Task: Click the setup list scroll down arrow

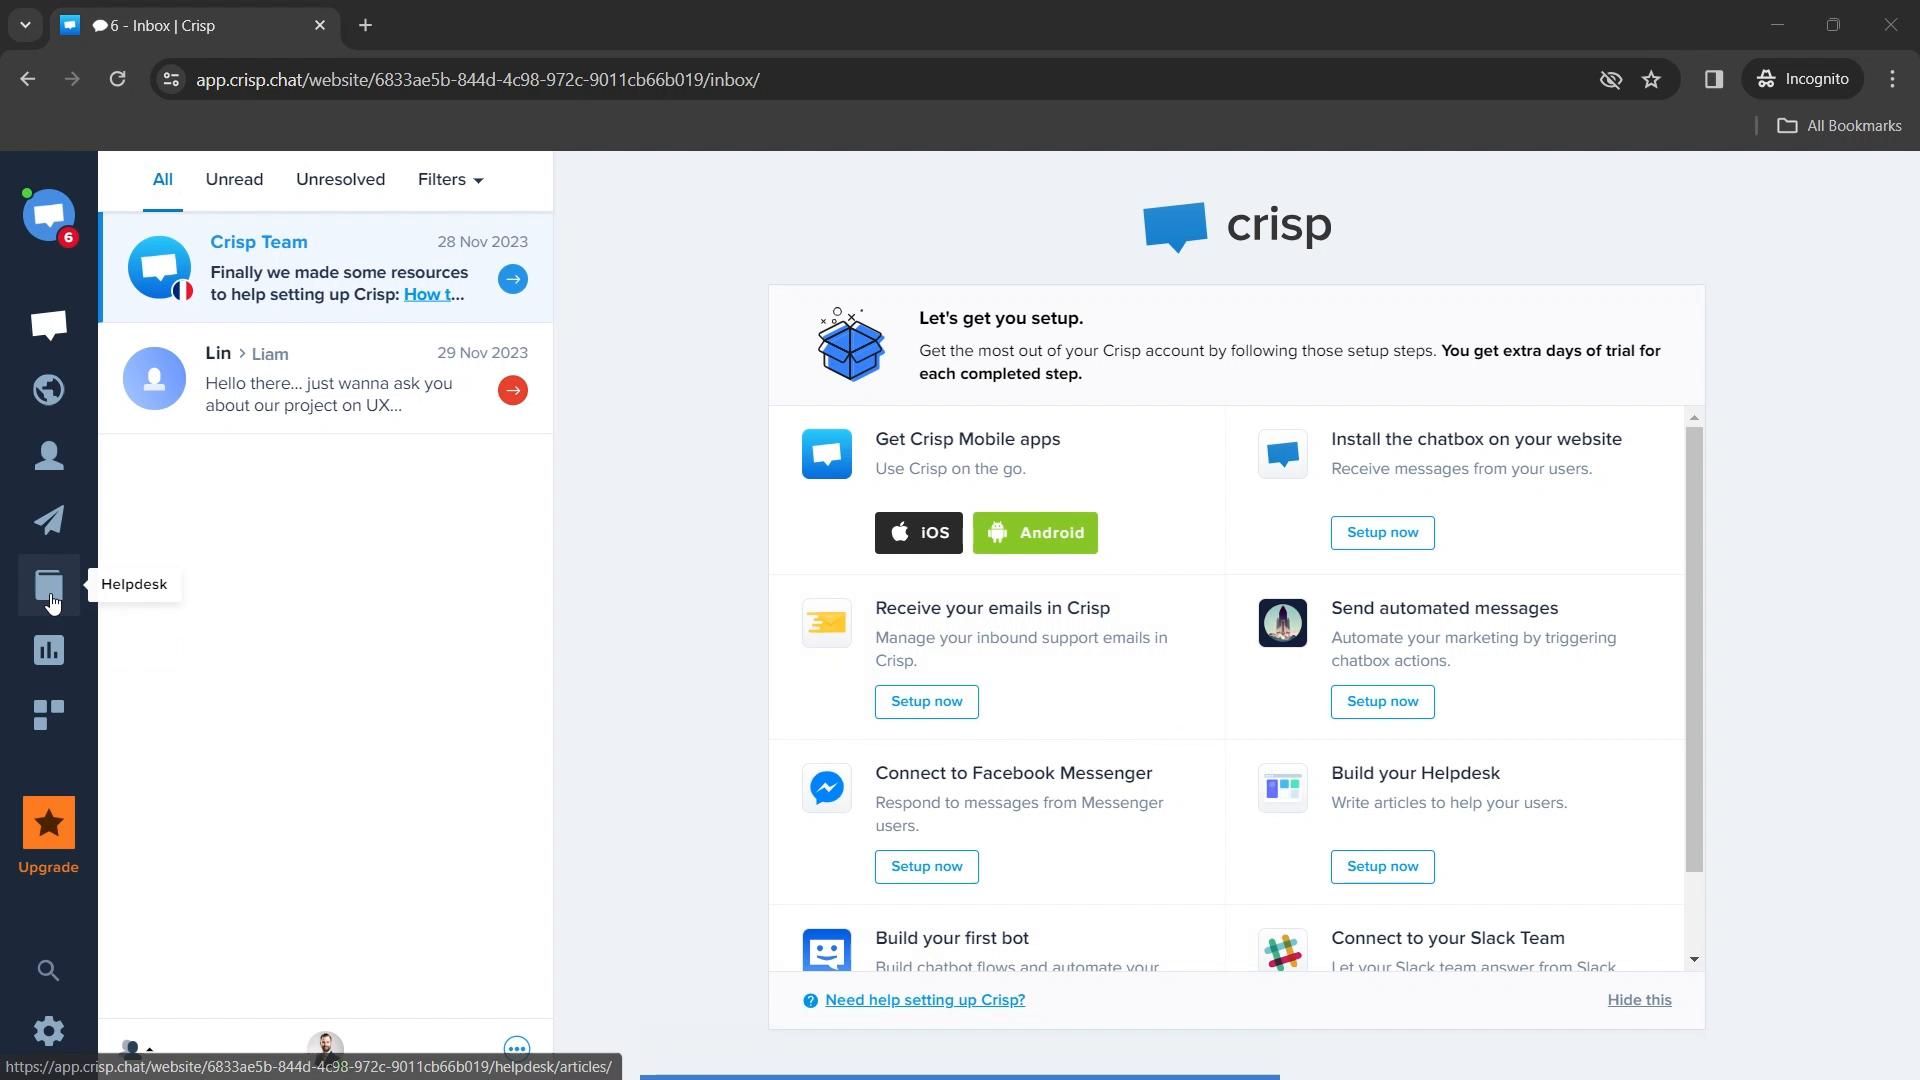Action: click(x=1694, y=960)
